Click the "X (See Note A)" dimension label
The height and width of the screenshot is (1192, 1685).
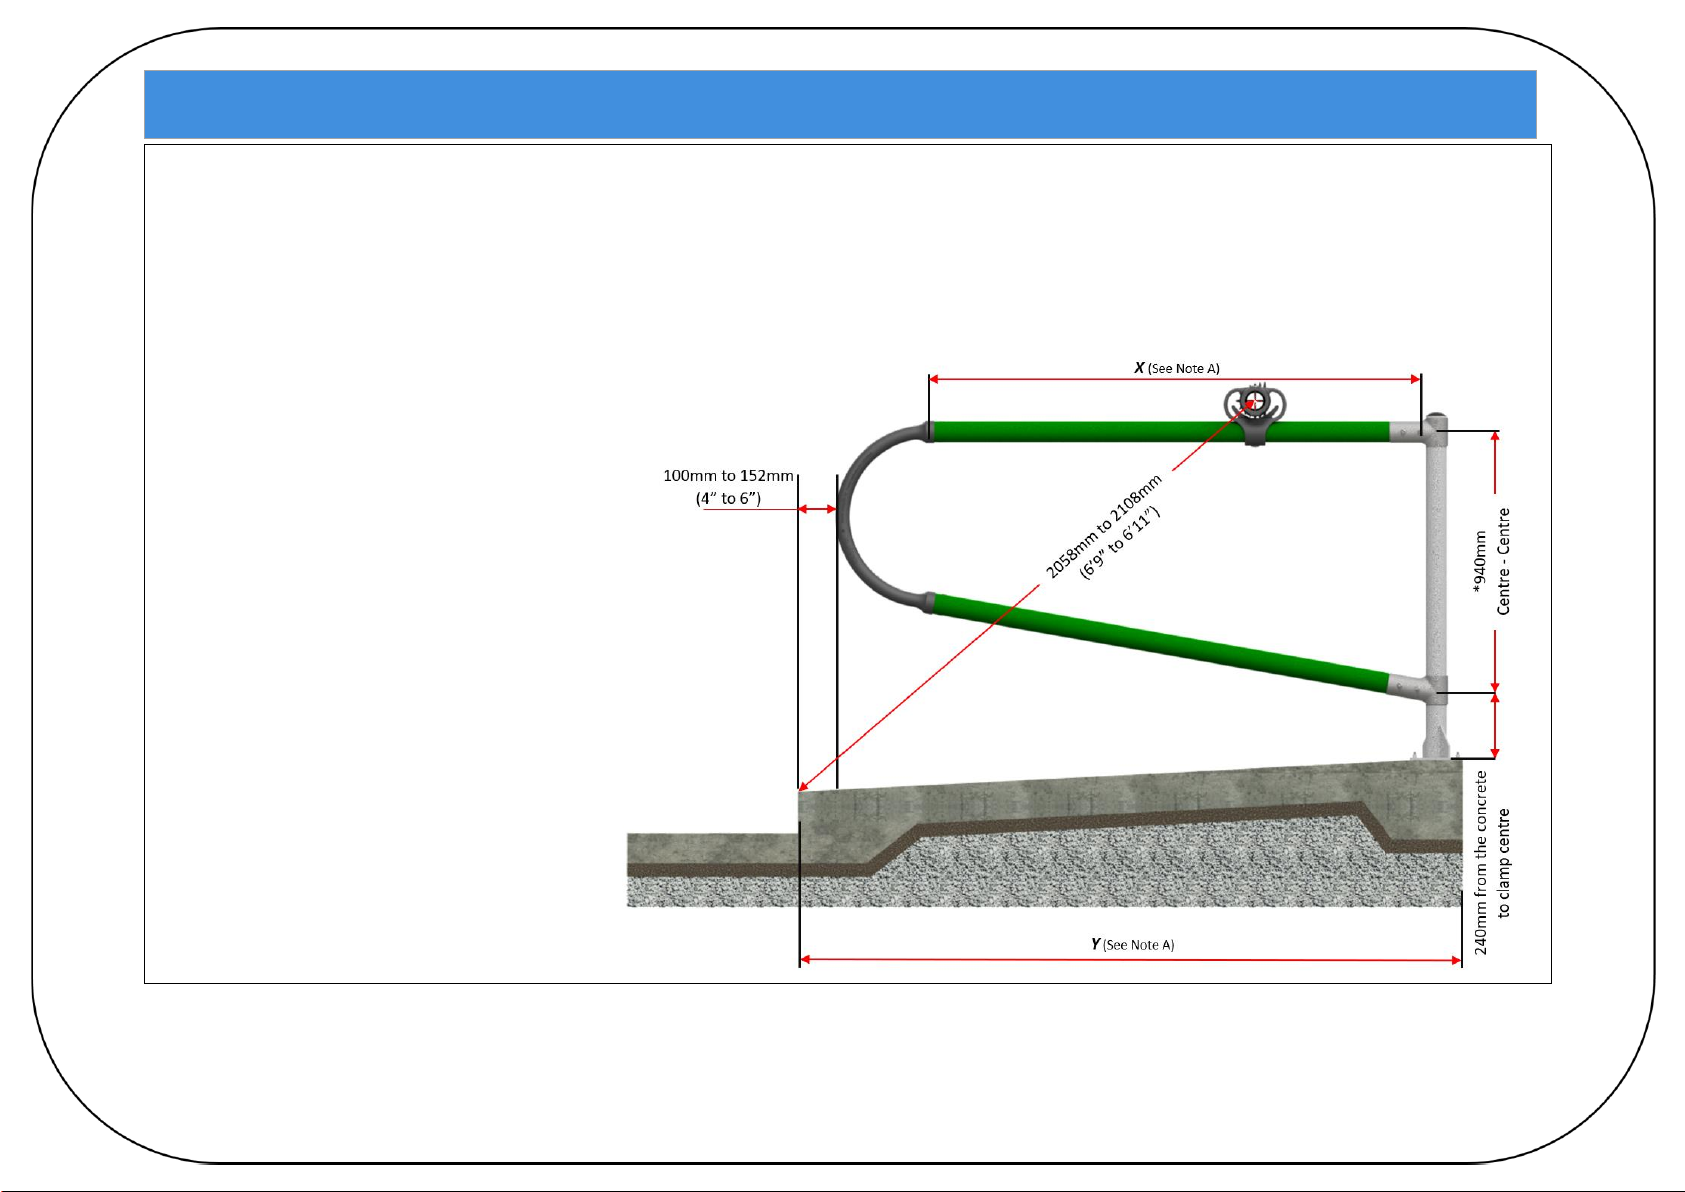tap(1177, 368)
